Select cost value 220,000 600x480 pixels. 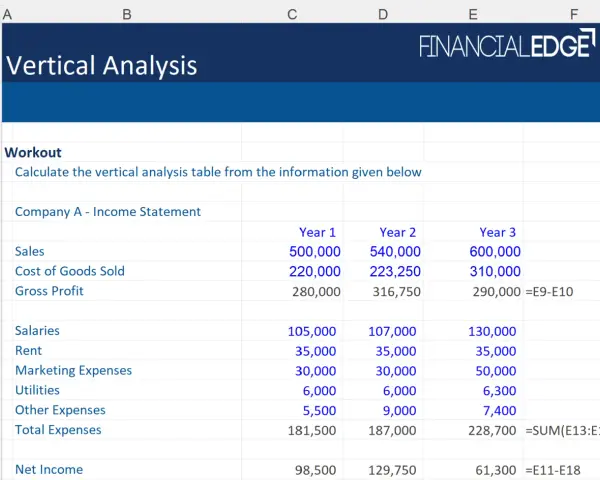pyautogui.click(x=315, y=271)
